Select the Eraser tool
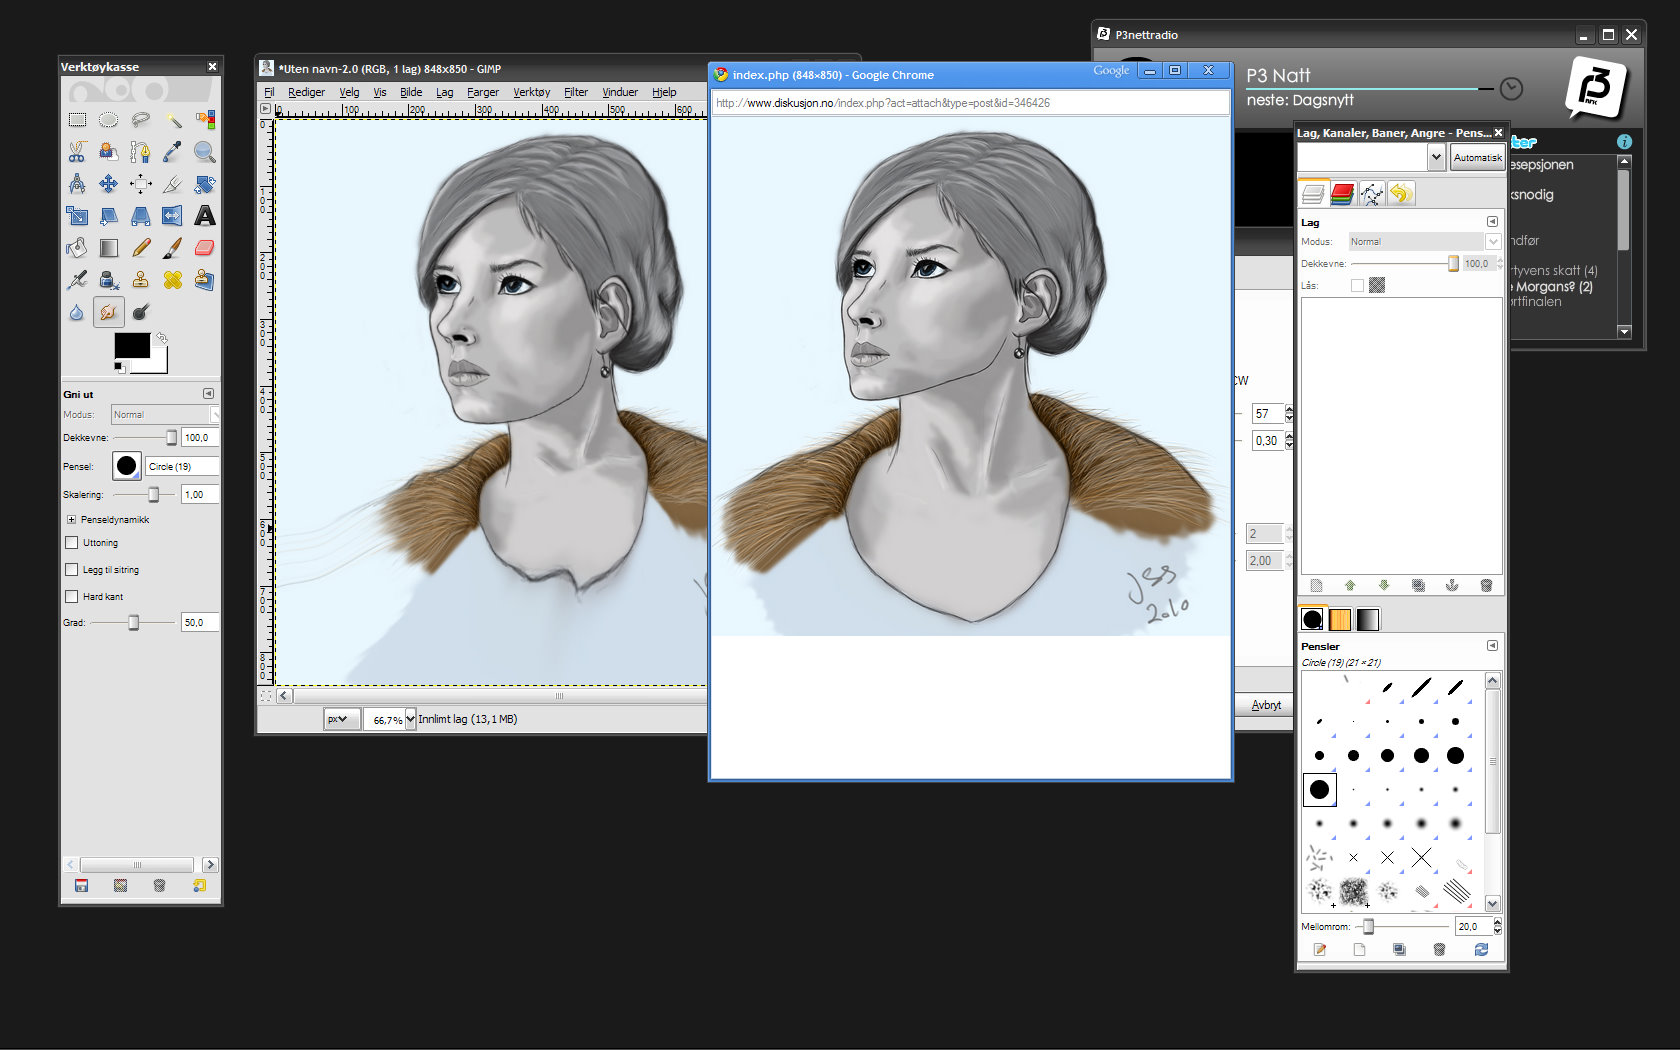The height and width of the screenshot is (1050, 1680). [x=204, y=248]
